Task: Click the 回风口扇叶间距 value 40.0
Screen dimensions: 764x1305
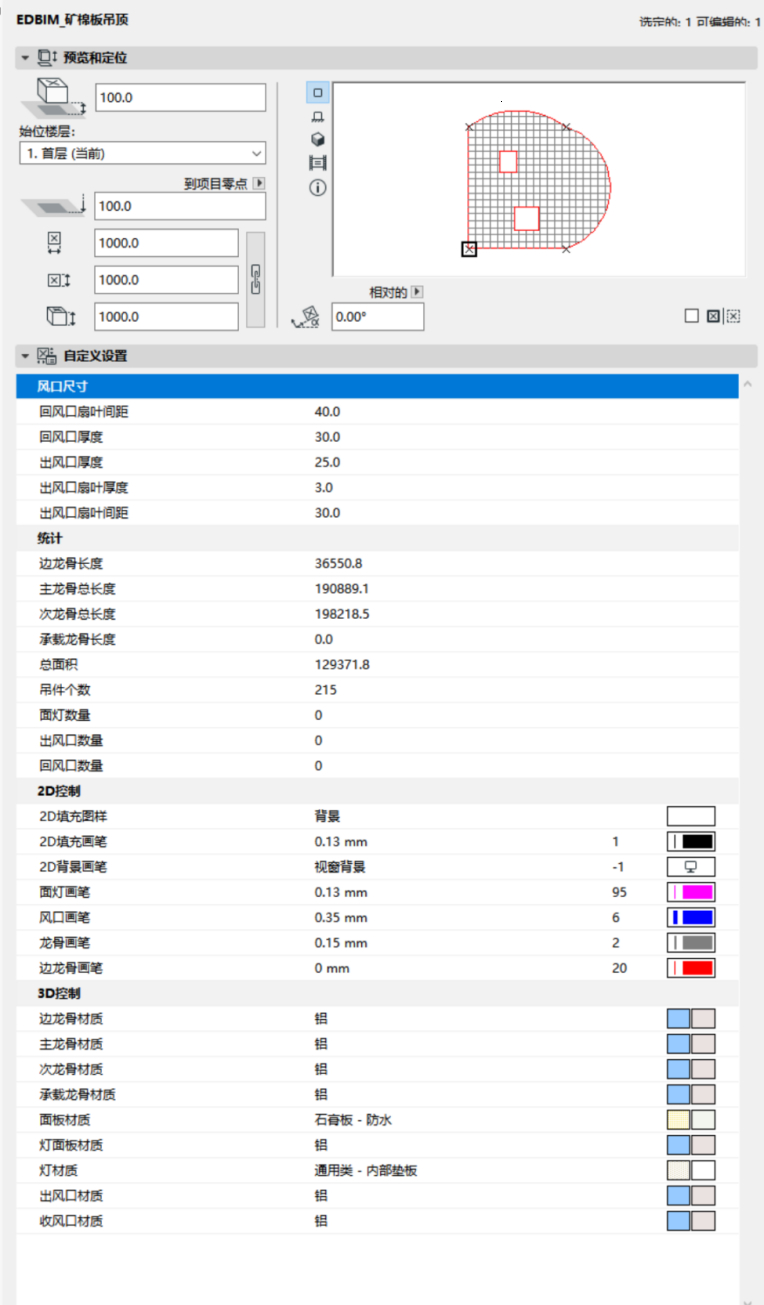Action: [x=327, y=412]
